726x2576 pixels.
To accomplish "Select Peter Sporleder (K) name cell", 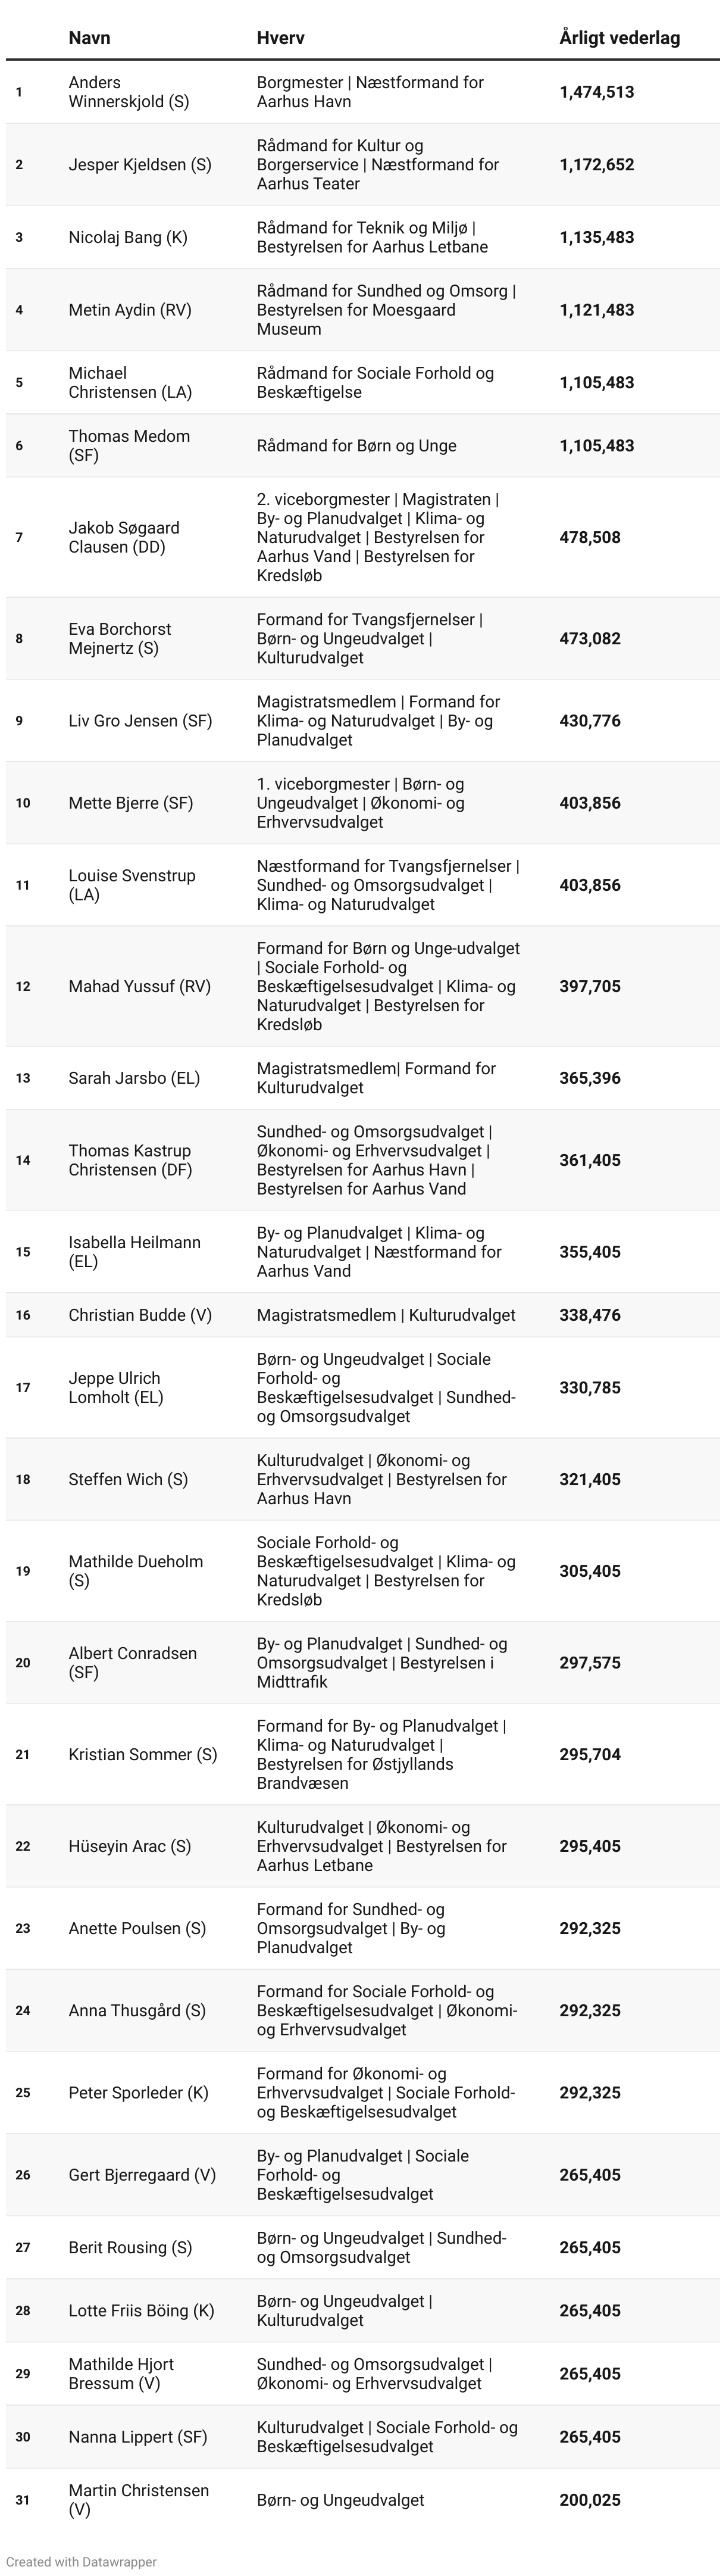I will coord(139,2092).
